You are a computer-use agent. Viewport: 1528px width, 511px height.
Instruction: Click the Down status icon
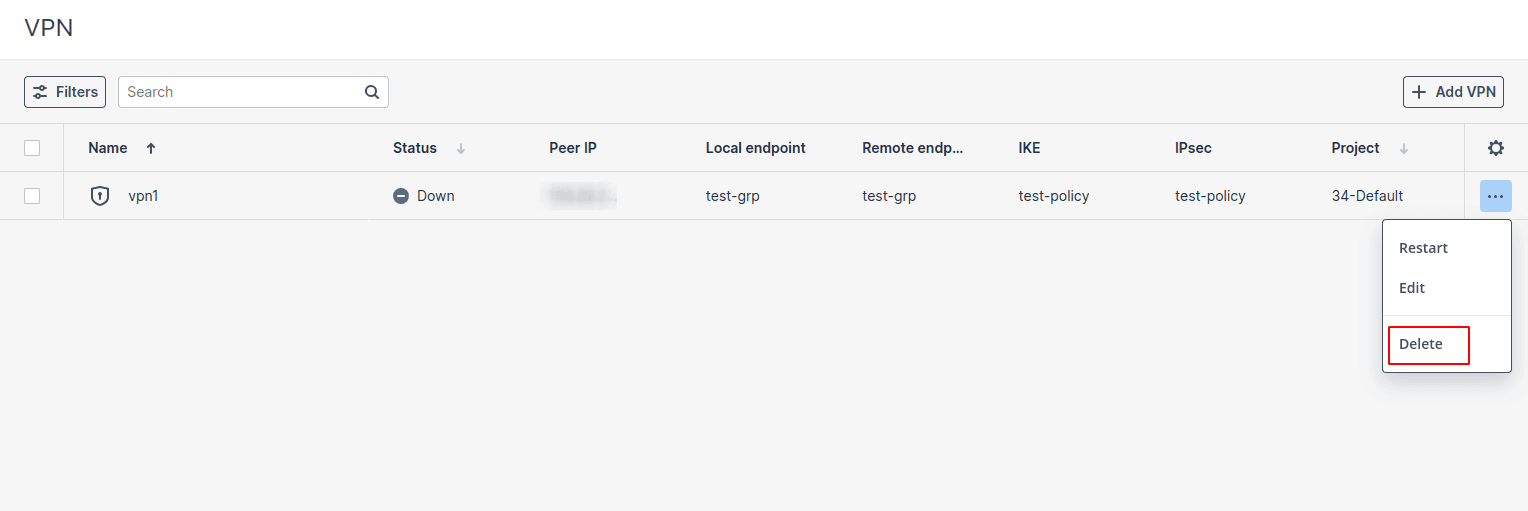click(x=401, y=196)
